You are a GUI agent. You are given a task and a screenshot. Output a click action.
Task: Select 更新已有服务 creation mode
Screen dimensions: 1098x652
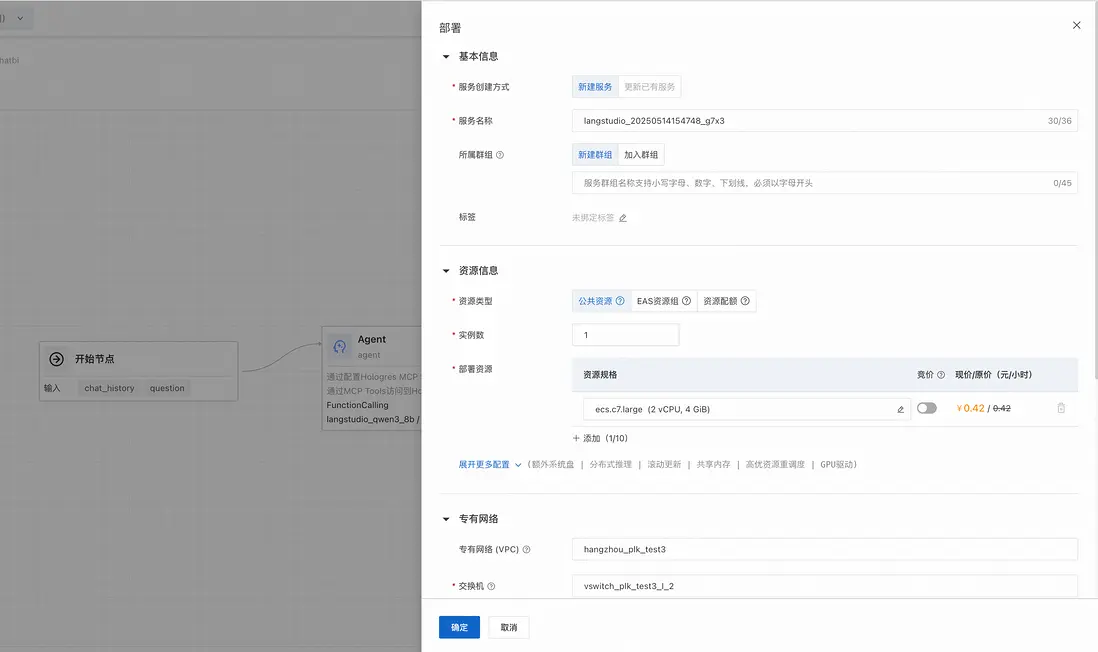(650, 87)
